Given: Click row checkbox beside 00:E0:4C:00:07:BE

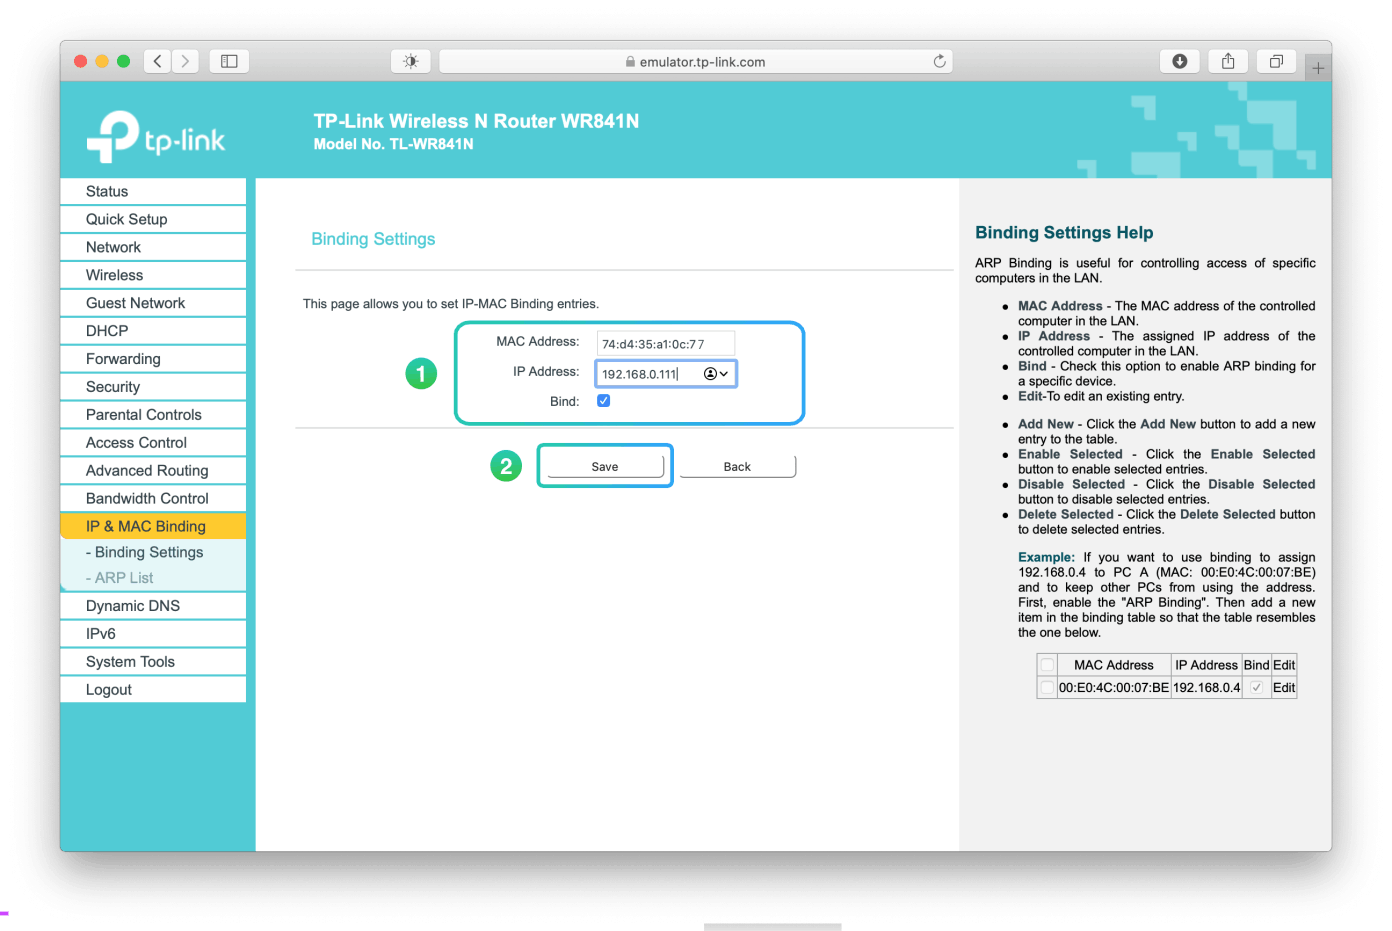Looking at the screenshot, I should [1047, 688].
